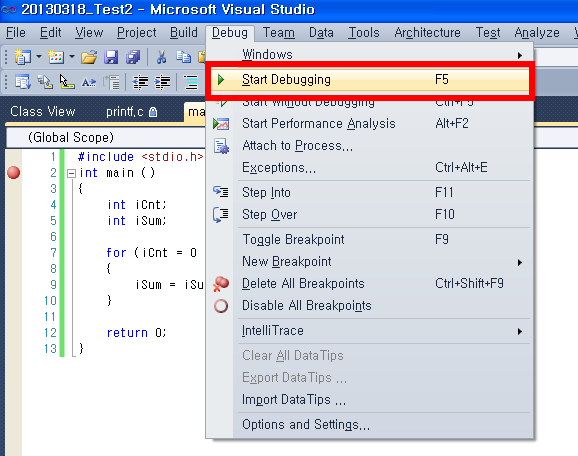Click the greyed-out text editor toolbar icon next to Complete Word
This screenshot has height=456, width=578.
[x=111, y=82]
